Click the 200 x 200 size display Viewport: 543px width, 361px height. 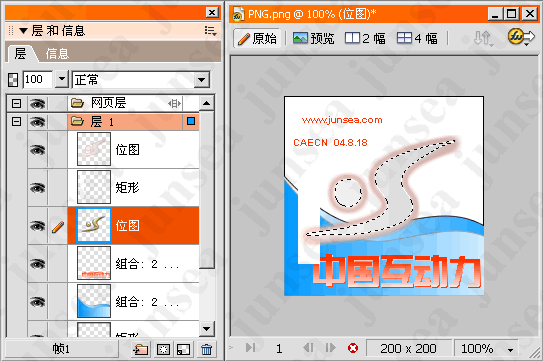click(x=408, y=348)
